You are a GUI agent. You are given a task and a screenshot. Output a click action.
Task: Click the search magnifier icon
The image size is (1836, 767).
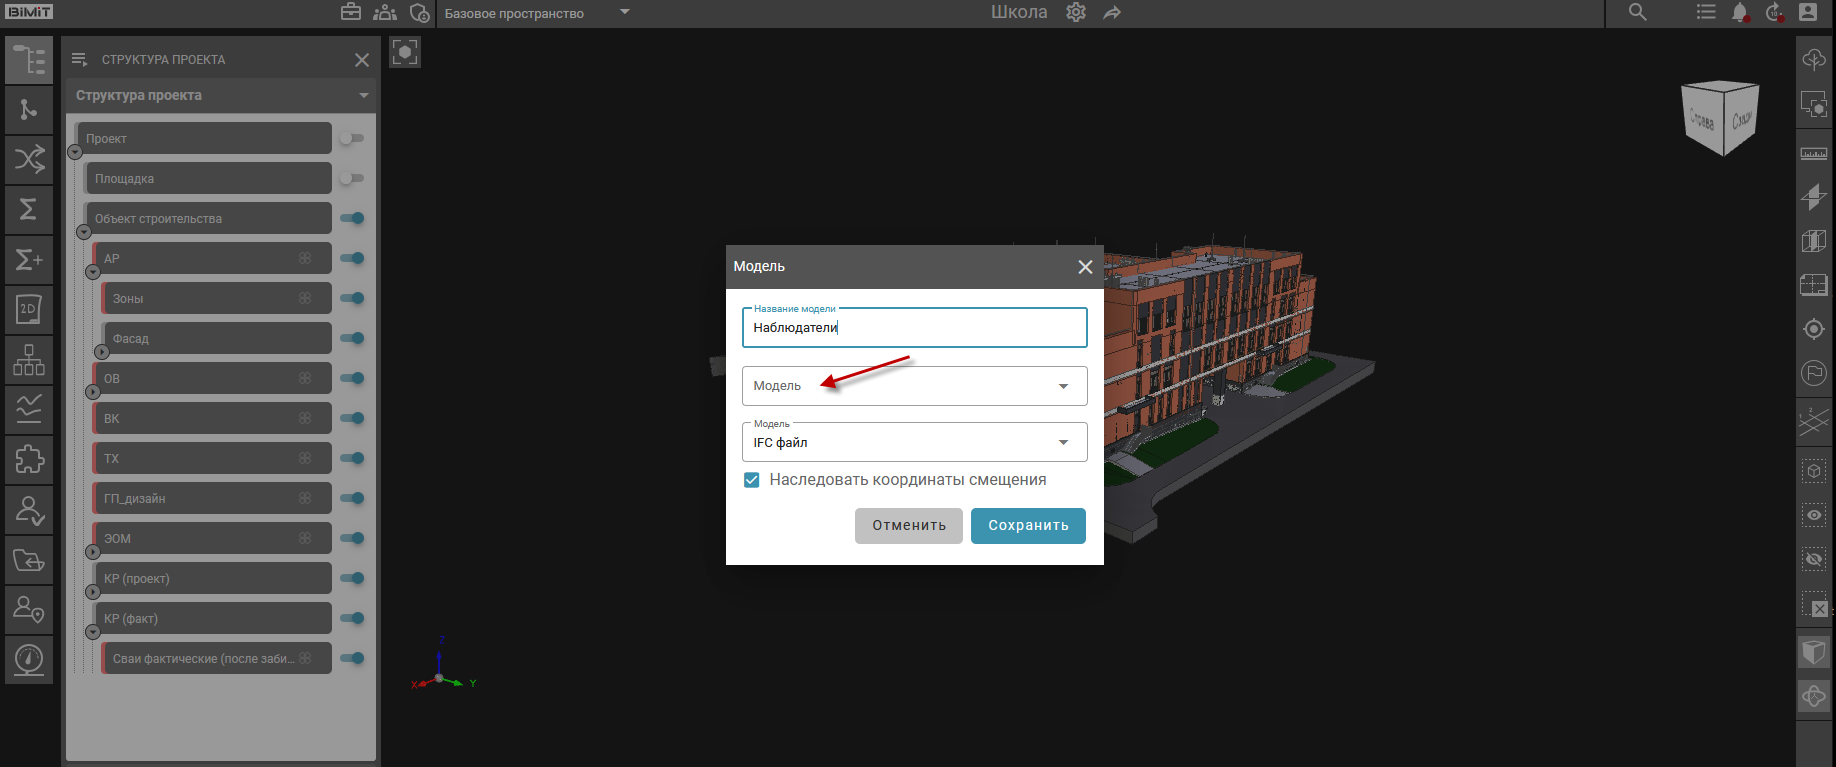(1637, 12)
